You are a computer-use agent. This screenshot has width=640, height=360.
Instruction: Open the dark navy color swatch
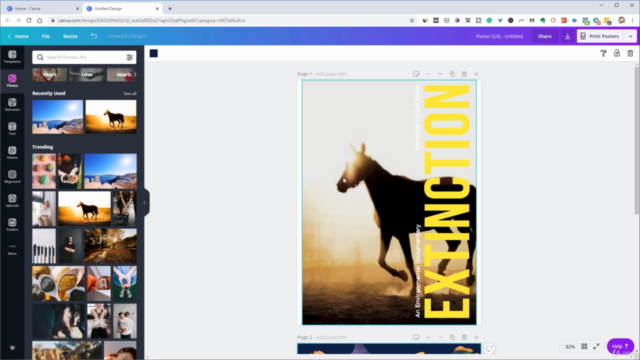coord(153,53)
